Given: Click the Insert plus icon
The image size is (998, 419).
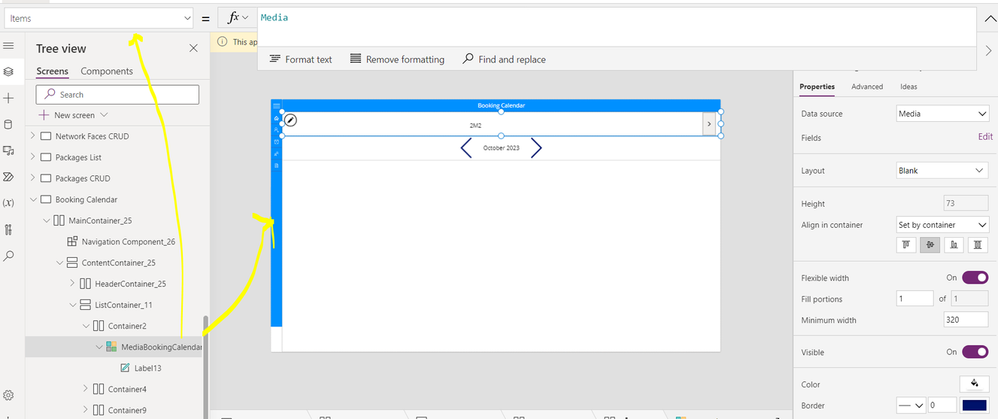Looking at the screenshot, I should tap(8, 98).
